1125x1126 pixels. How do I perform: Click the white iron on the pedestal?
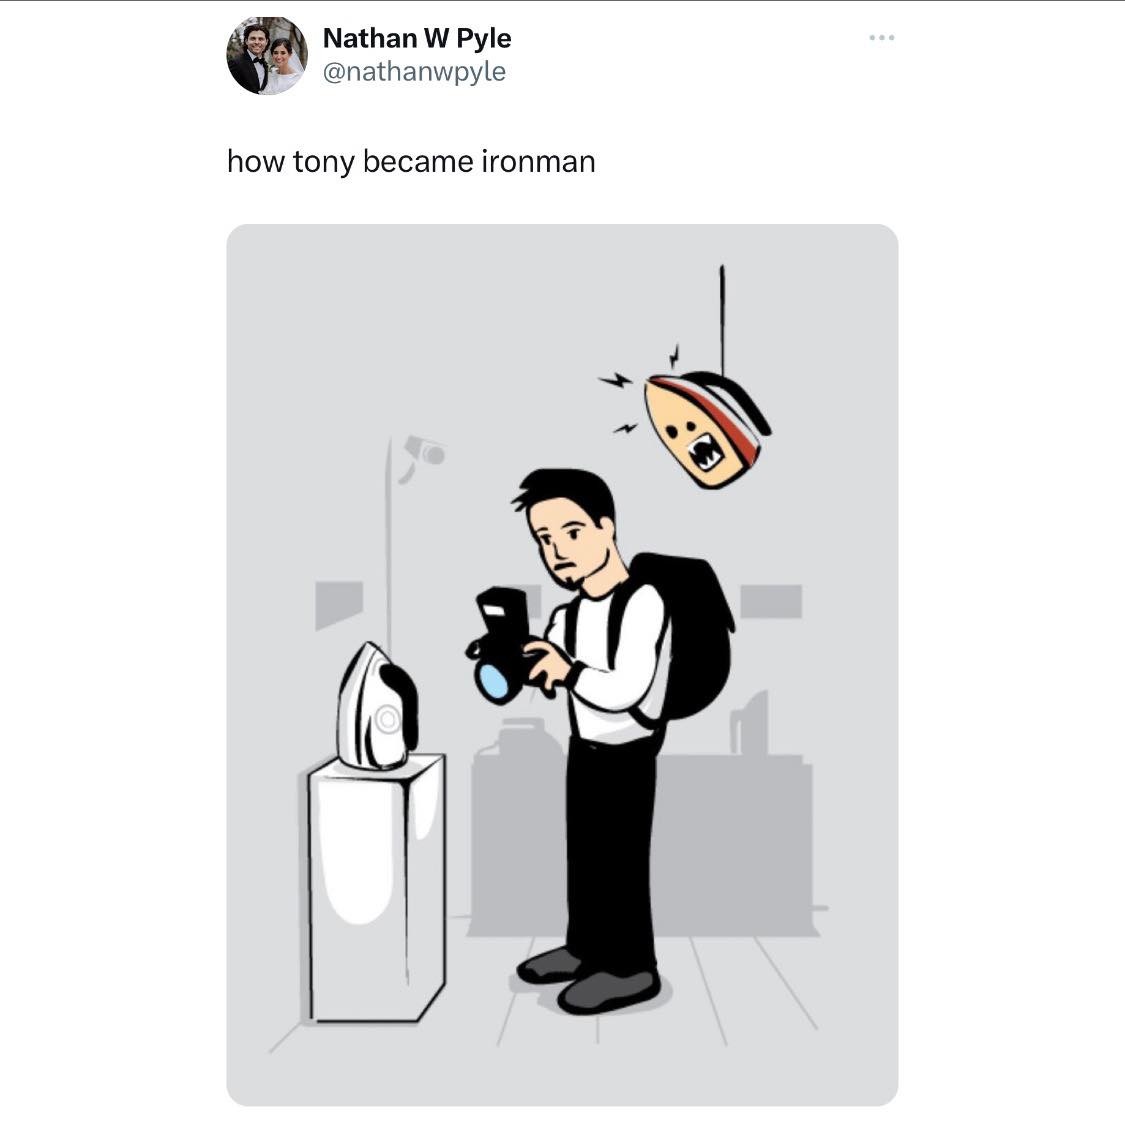[x=378, y=707]
